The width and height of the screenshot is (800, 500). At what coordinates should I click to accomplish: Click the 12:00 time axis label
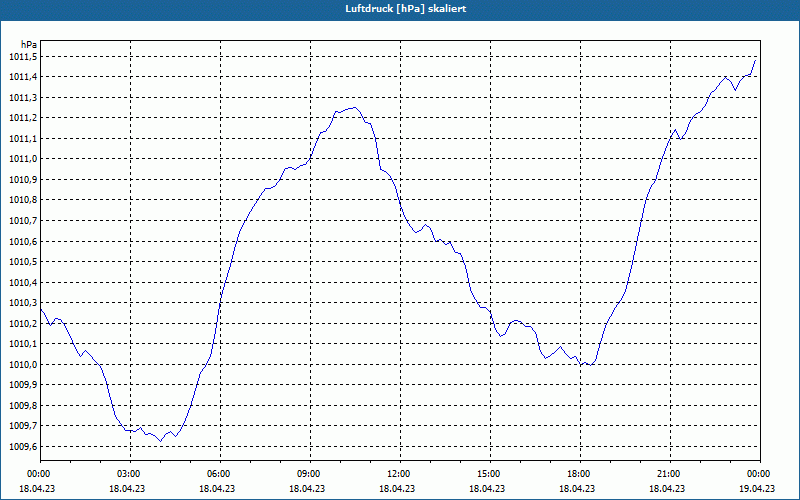400,474
